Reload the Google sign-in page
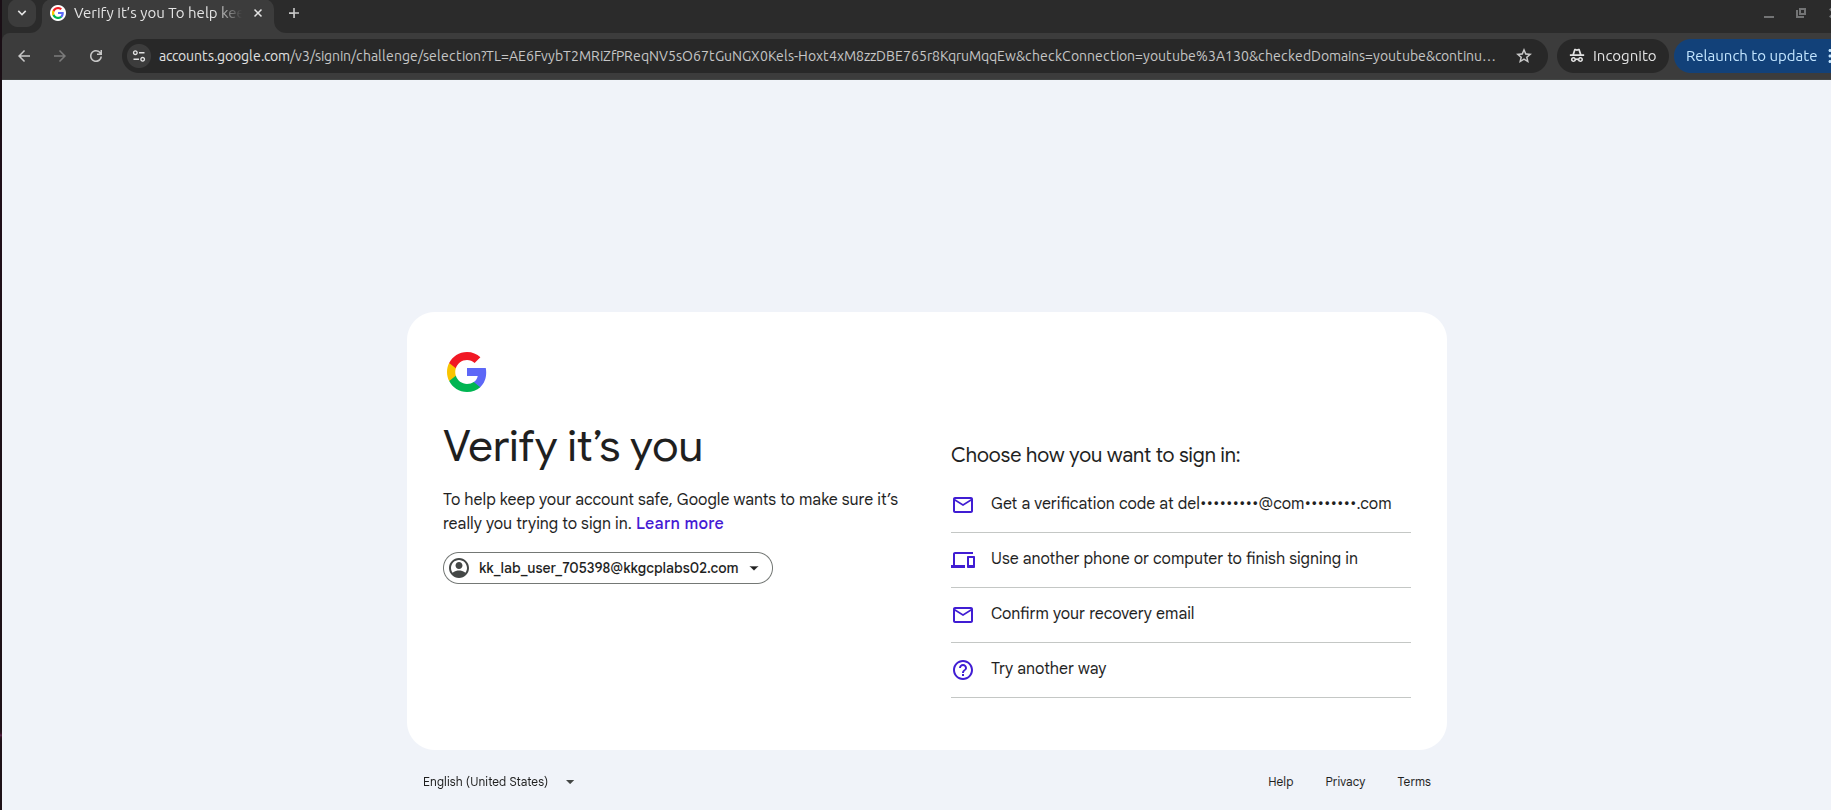Screen dimensions: 1831x810 (96, 56)
